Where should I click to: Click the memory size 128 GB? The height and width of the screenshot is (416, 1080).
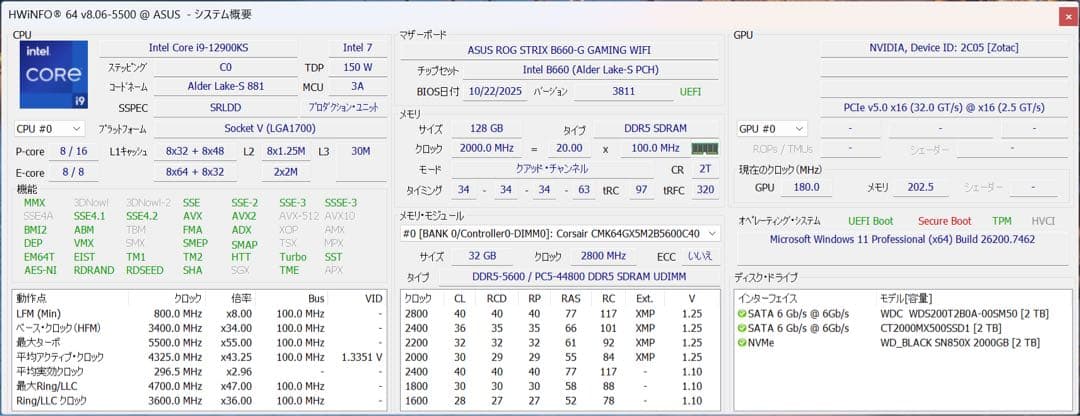point(487,129)
